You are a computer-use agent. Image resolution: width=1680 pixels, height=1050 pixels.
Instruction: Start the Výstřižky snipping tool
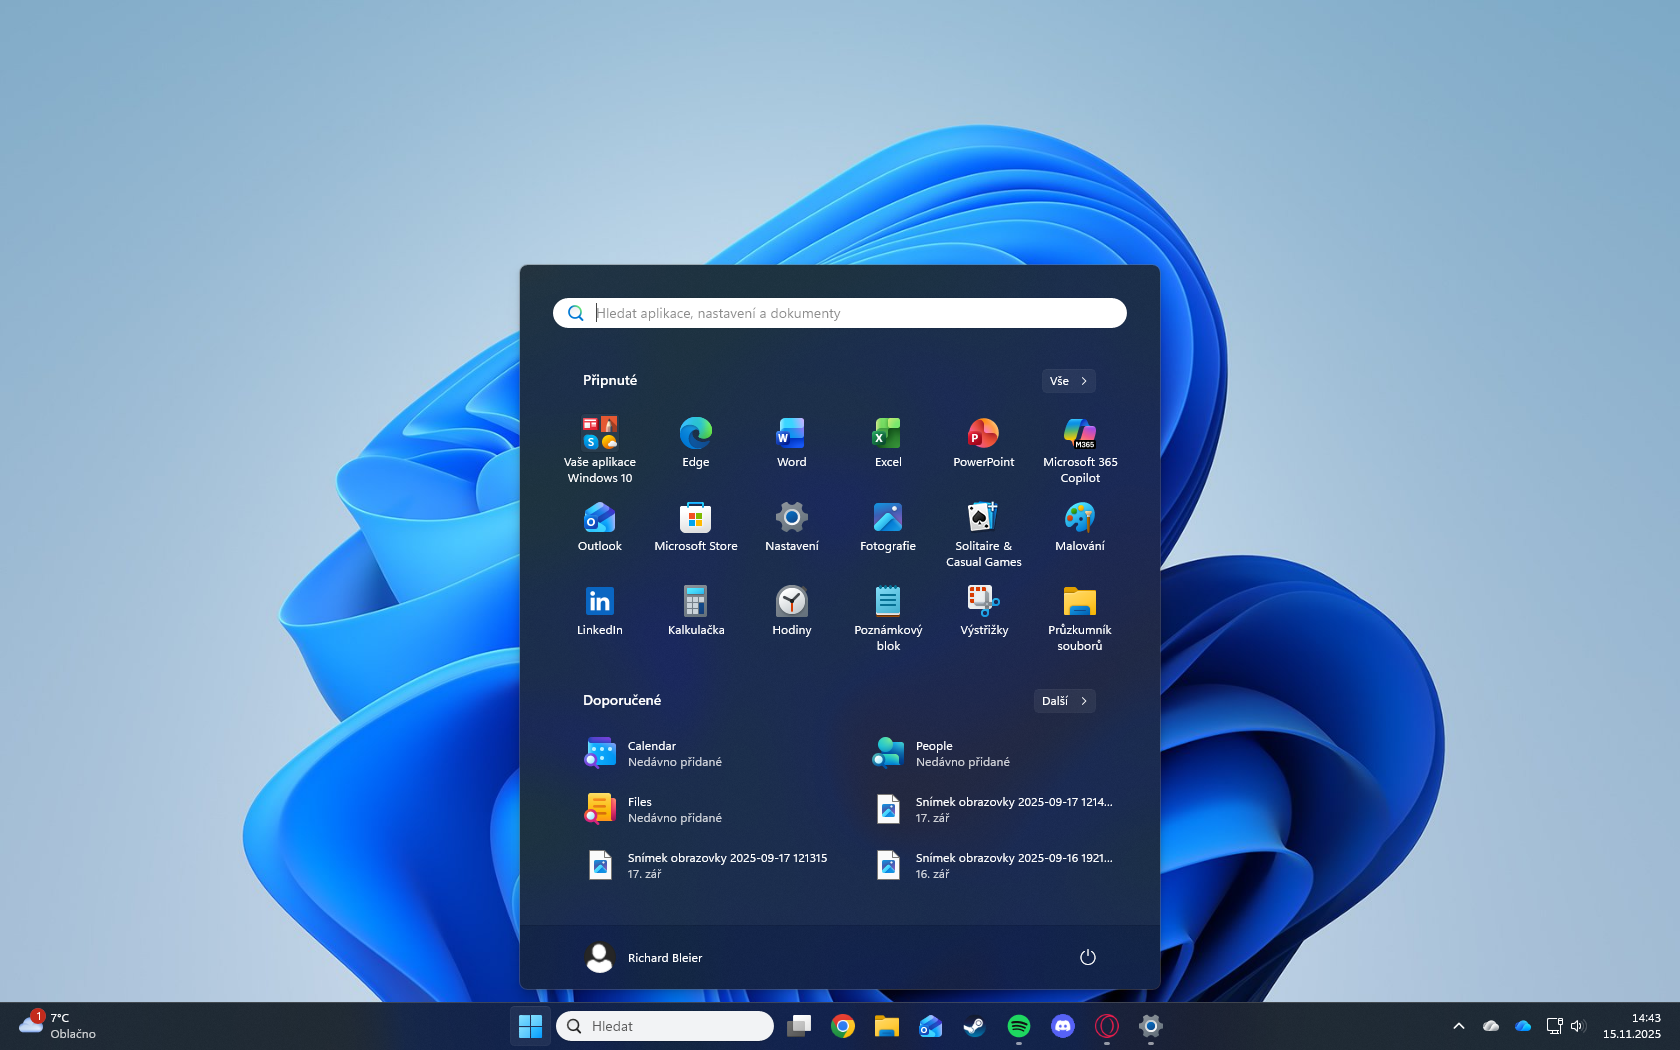983,608
